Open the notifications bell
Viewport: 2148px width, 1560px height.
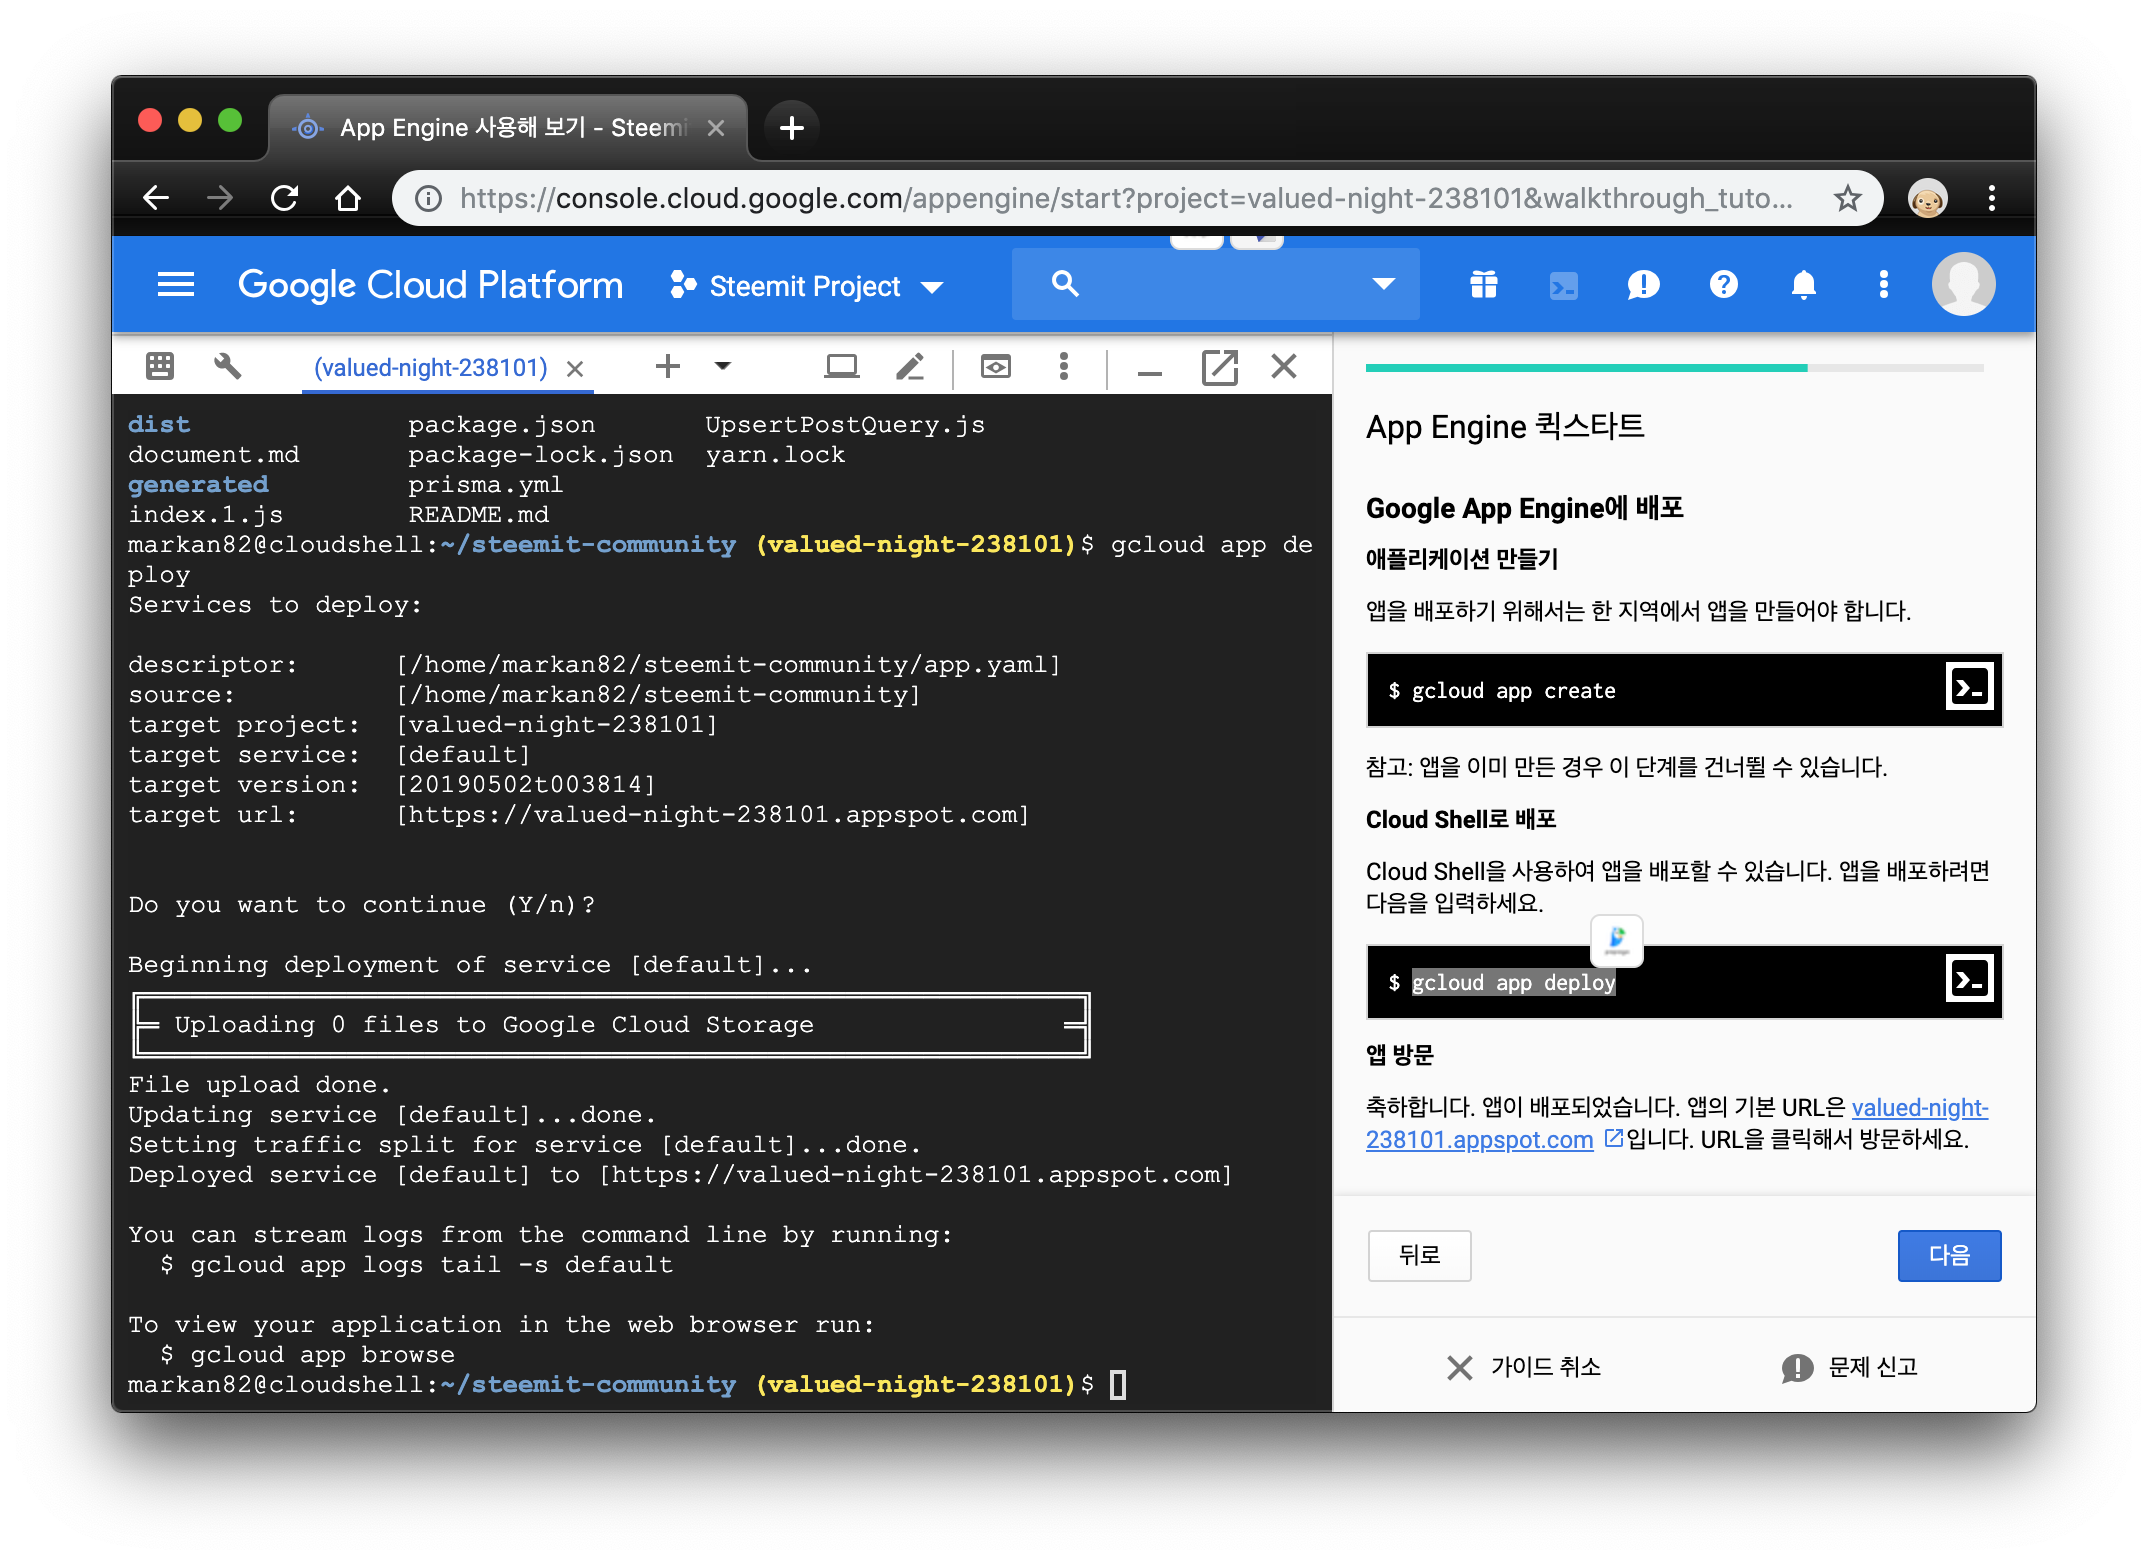click(1803, 285)
